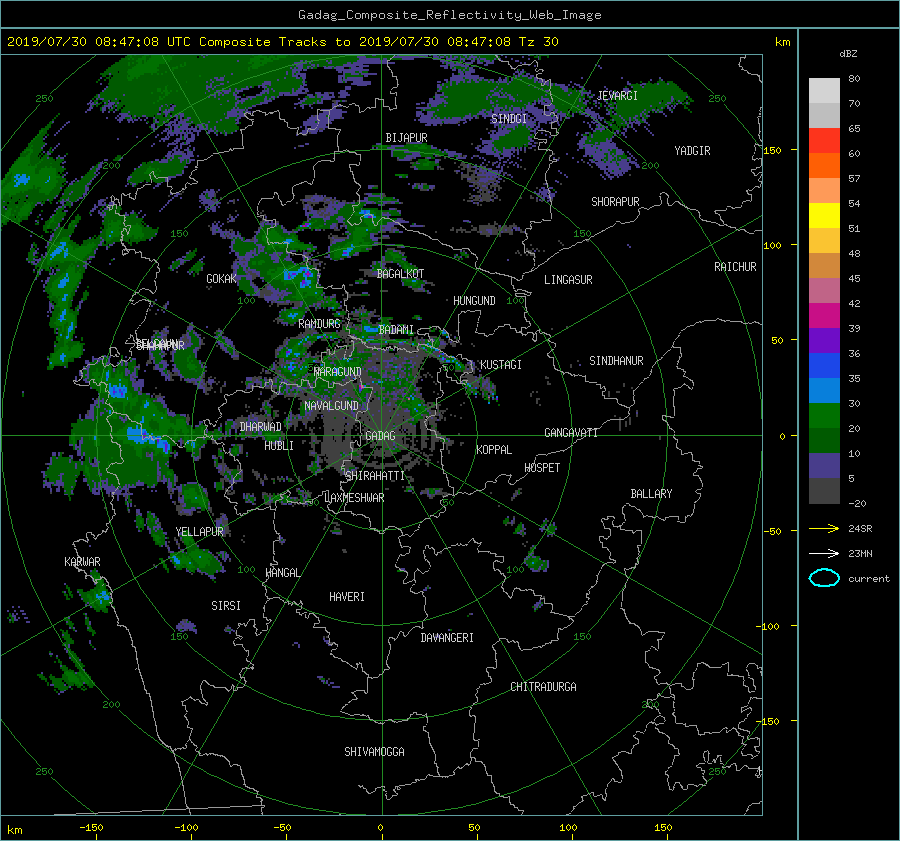Click the HUBLI city label
Image resolution: width=900 pixels, height=841 pixels.
(x=279, y=446)
